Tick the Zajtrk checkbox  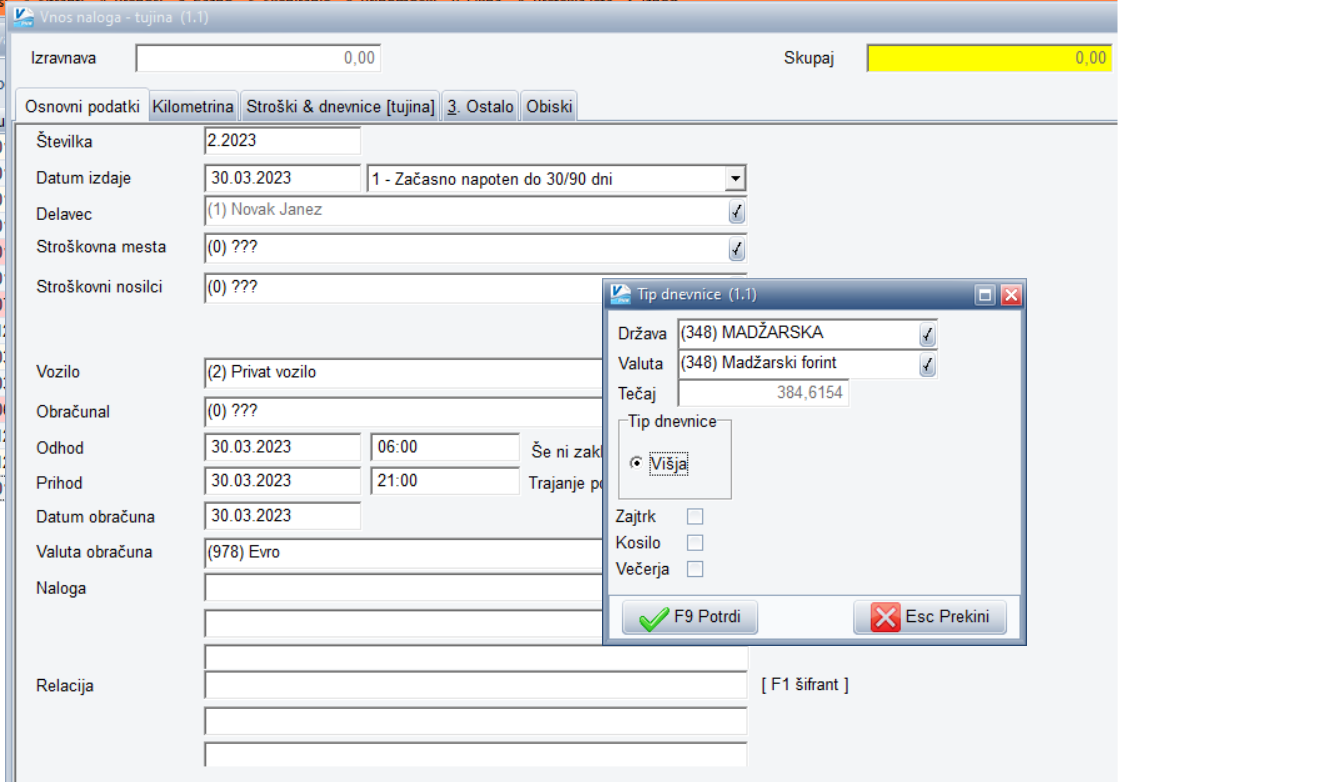(x=695, y=517)
